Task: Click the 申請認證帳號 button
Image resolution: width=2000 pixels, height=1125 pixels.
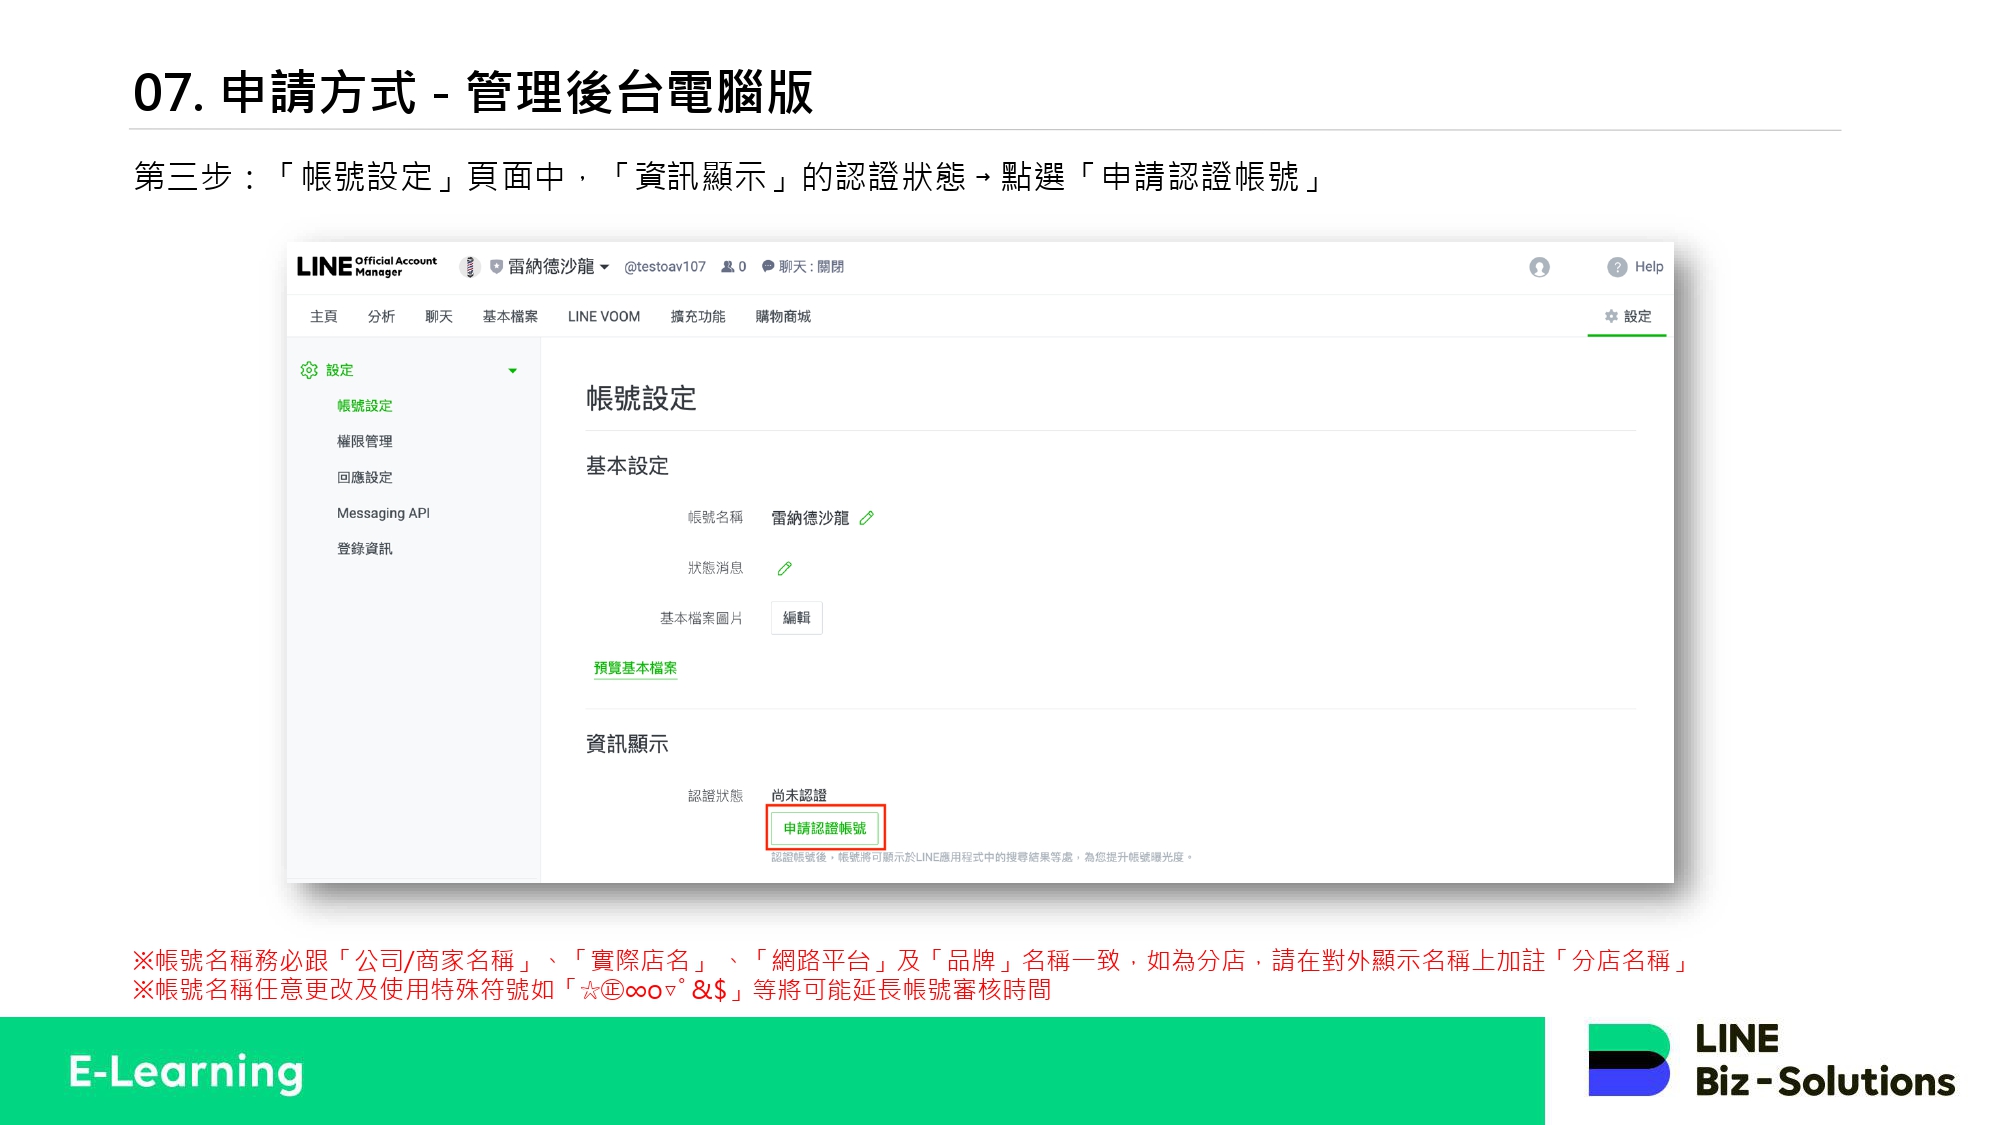Action: click(825, 828)
